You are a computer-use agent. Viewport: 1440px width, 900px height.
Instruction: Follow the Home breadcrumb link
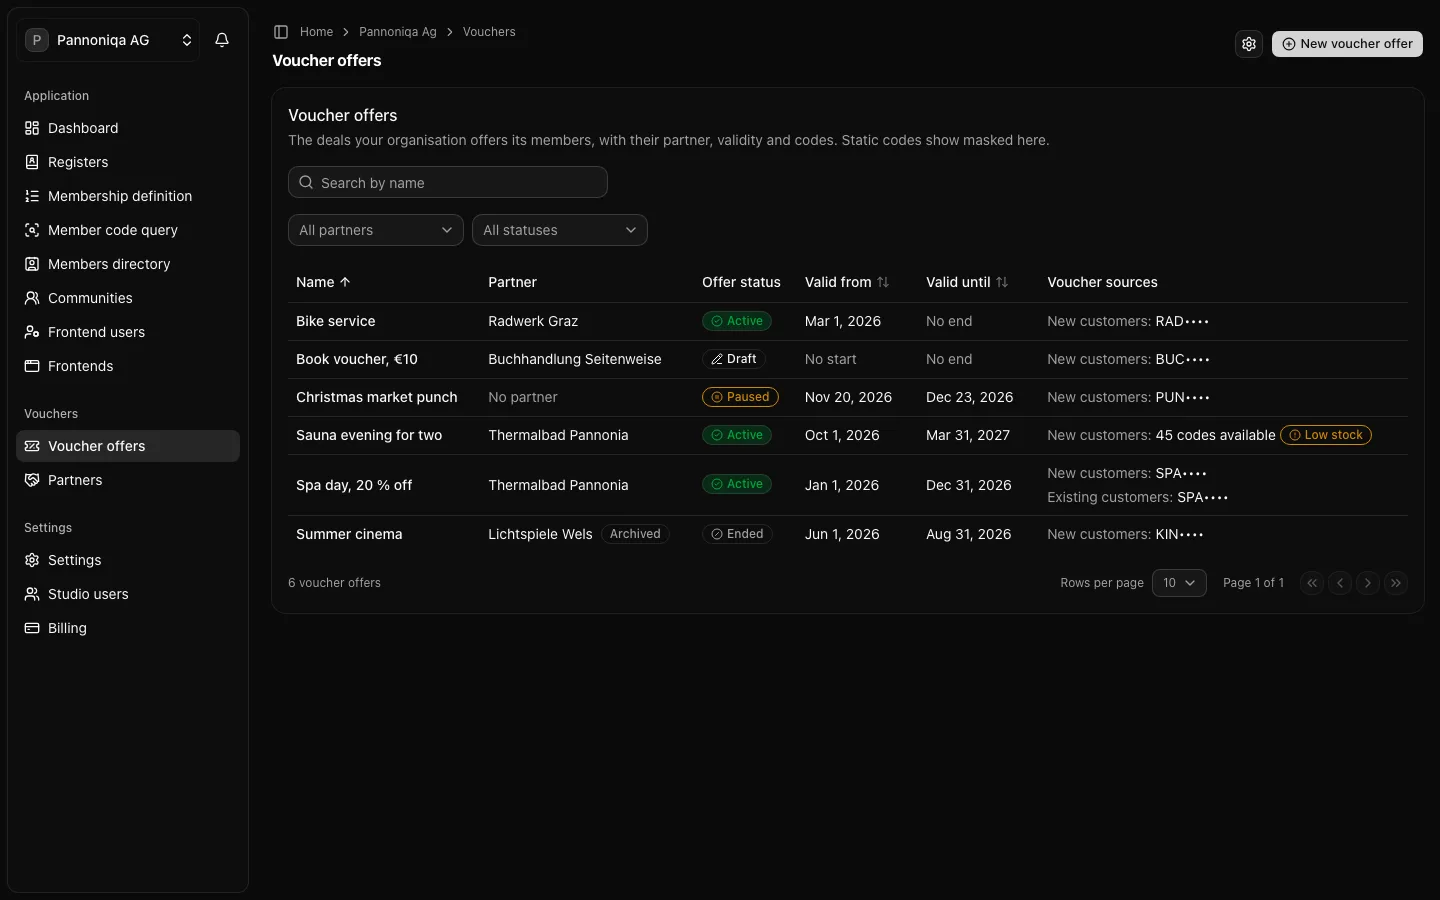316,32
